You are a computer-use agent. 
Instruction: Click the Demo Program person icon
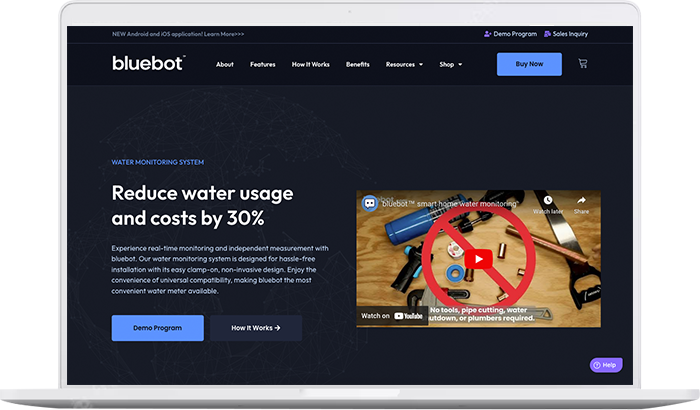coord(488,34)
